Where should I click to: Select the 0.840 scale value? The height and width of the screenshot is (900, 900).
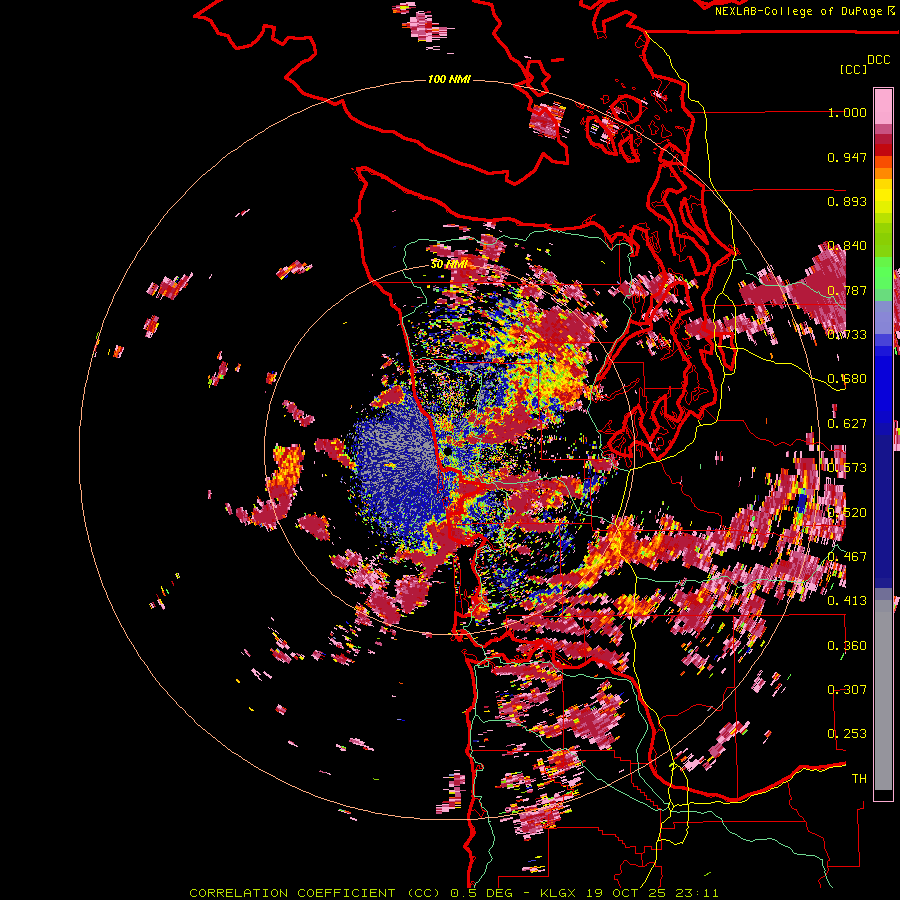(x=847, y=246)
